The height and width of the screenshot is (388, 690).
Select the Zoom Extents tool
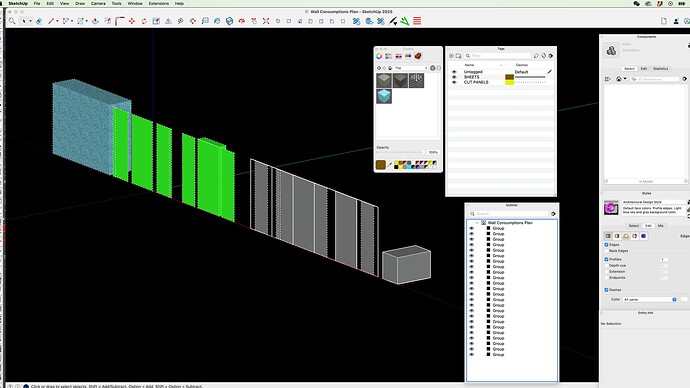click(x=266, y=21)
